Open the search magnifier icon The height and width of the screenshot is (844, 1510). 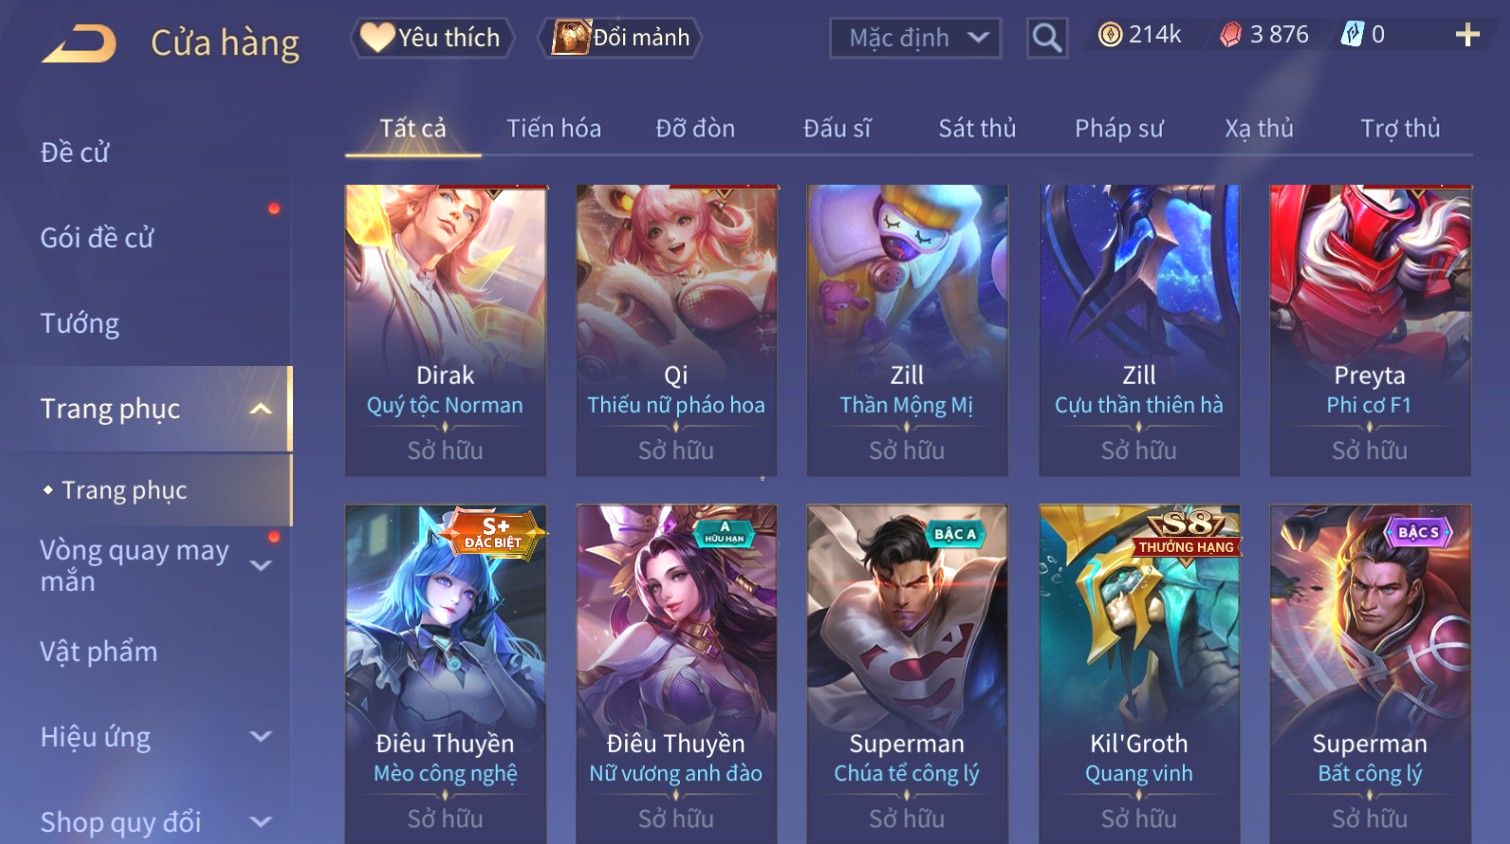(x=1046, y=38)
